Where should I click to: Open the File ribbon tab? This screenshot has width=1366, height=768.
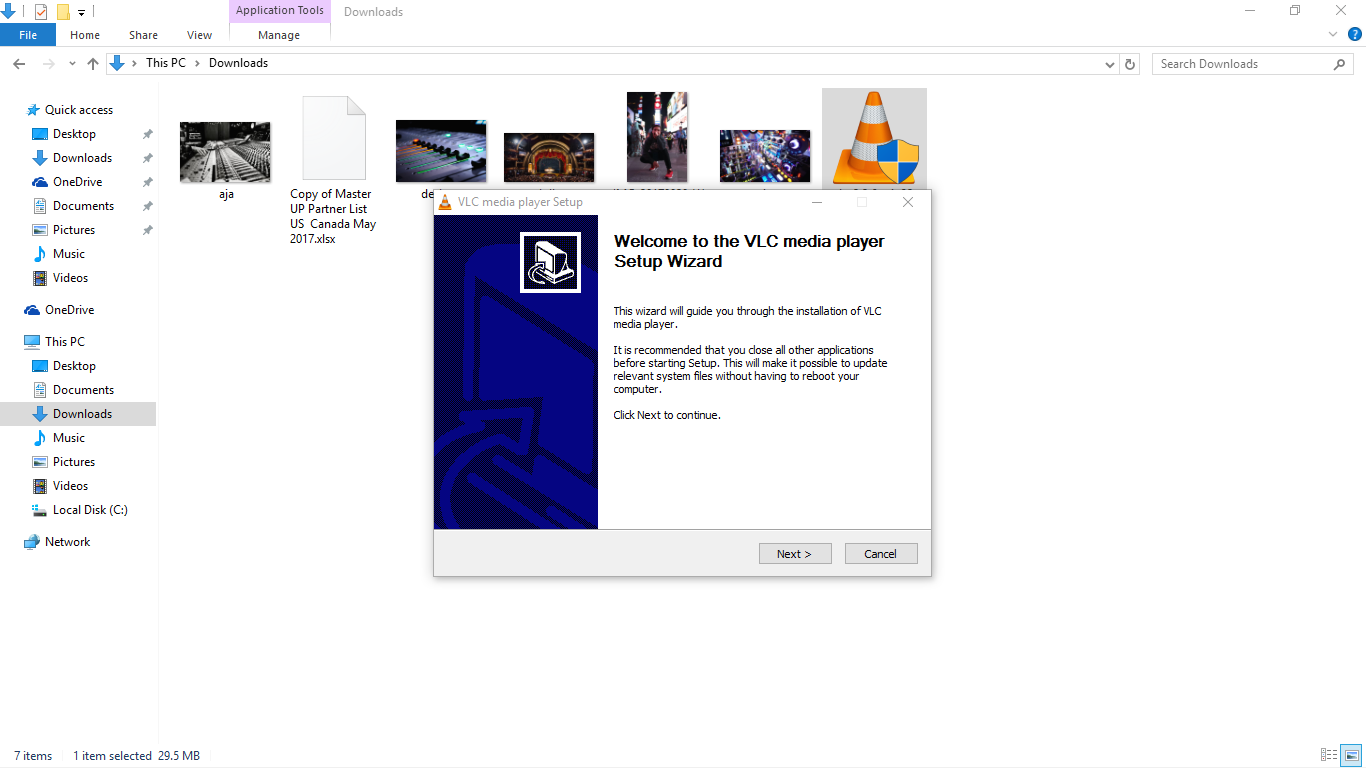(28, 35)
